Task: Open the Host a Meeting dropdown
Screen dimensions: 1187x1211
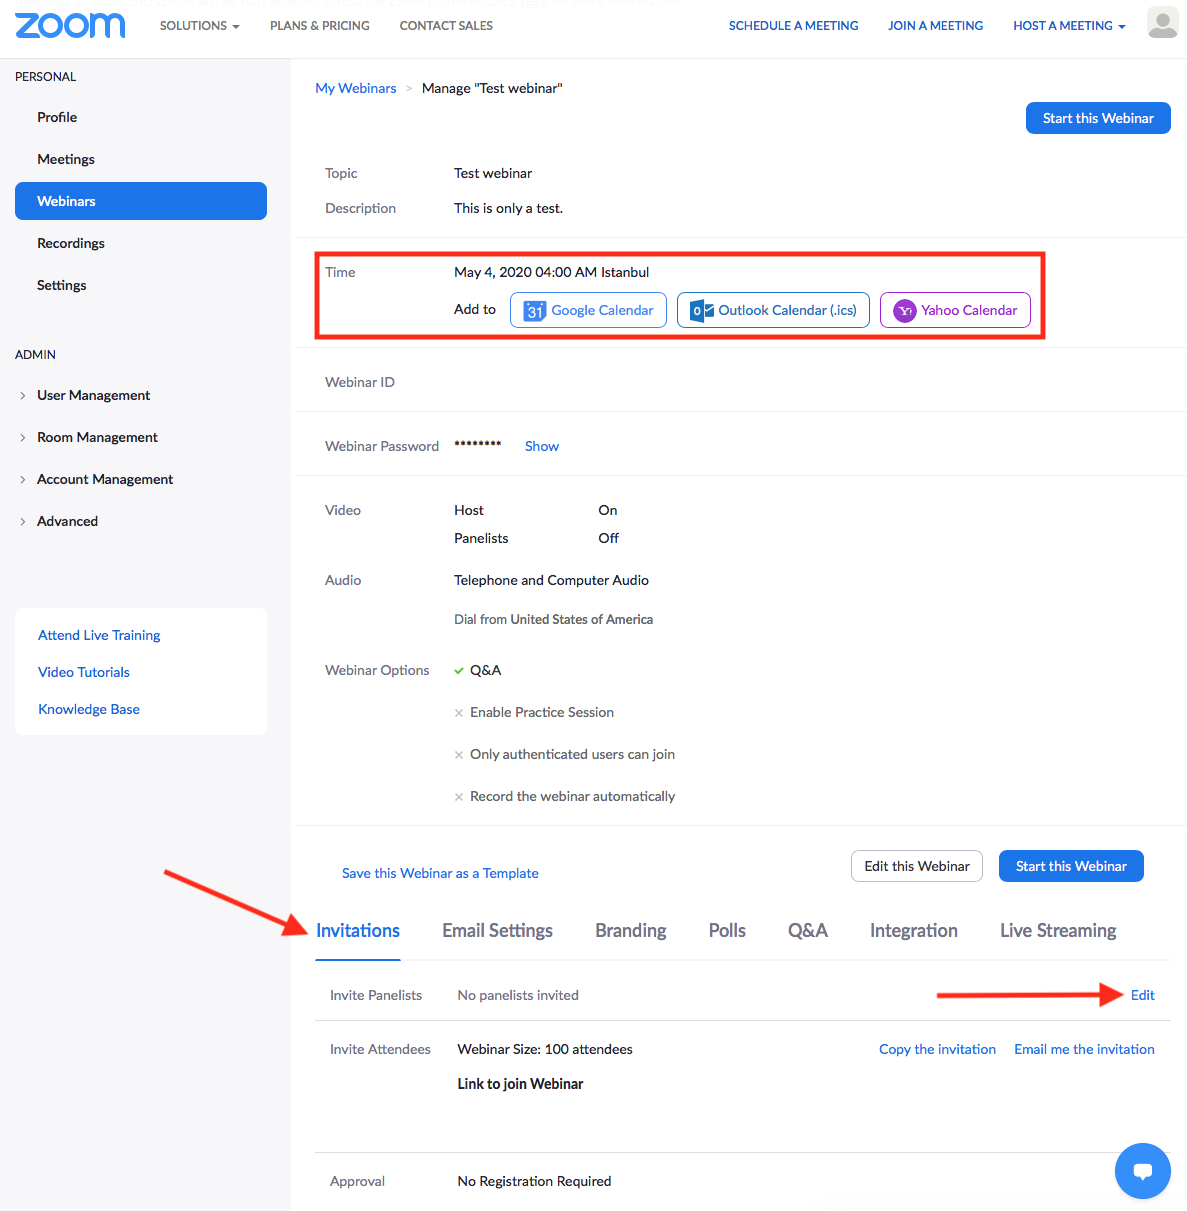Action: coord(1068,26)
